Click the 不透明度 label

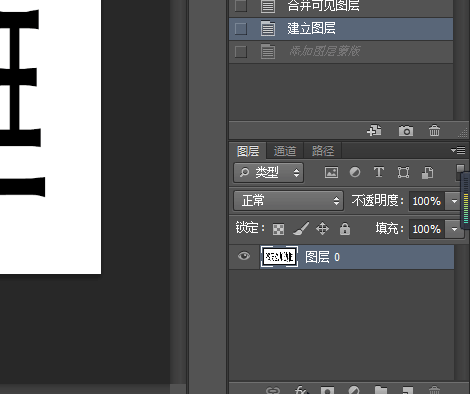point(377,201)
